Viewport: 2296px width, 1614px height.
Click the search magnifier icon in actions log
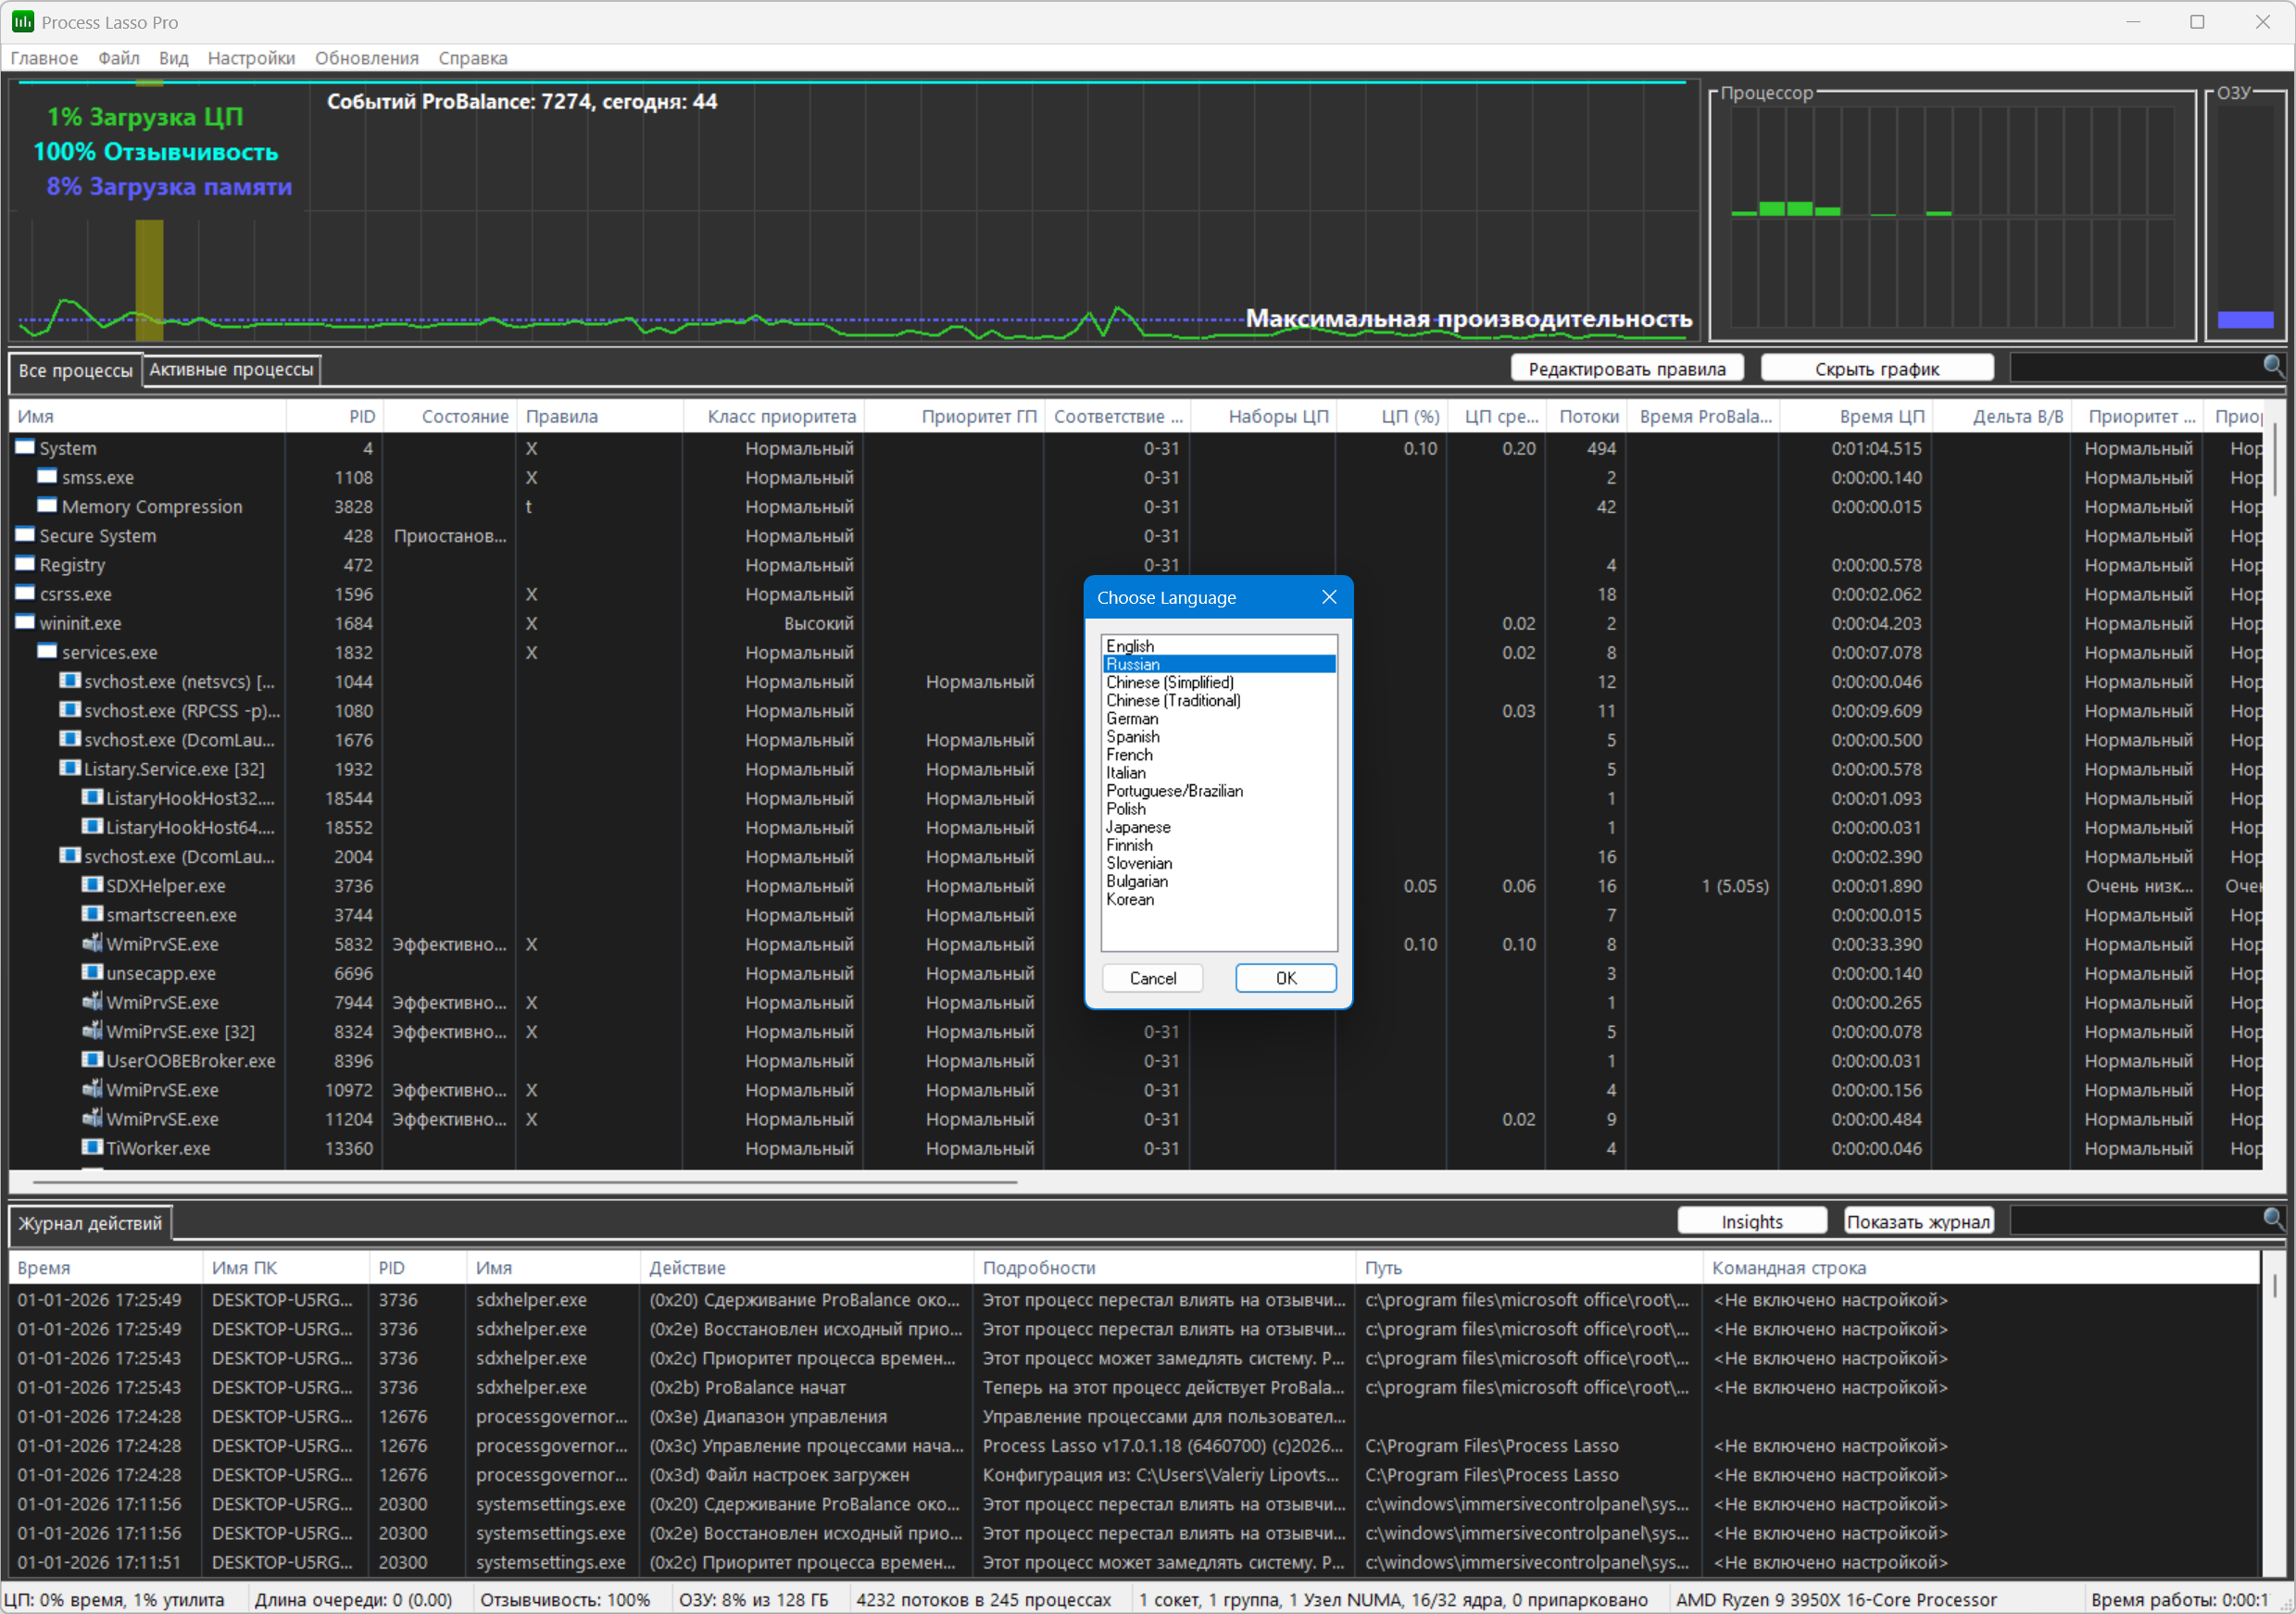tap(2272, 1218)
